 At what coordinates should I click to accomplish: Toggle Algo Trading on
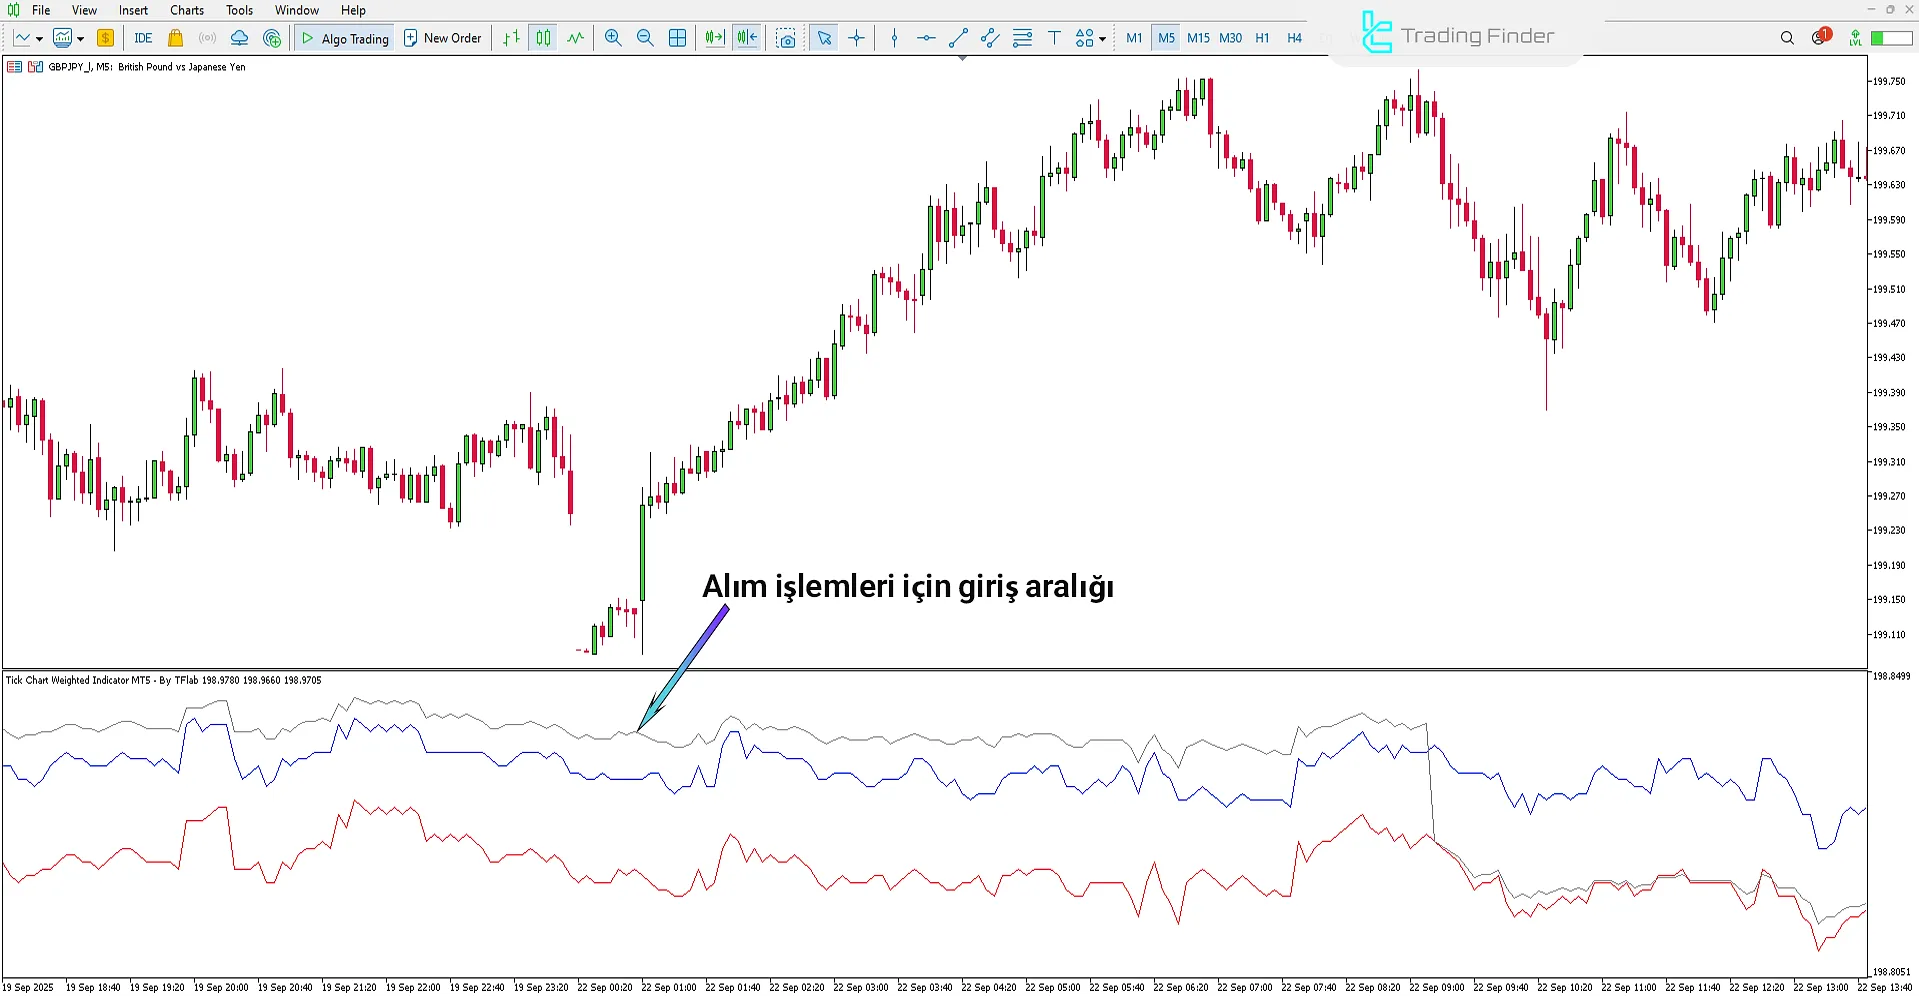coord(344,38)
